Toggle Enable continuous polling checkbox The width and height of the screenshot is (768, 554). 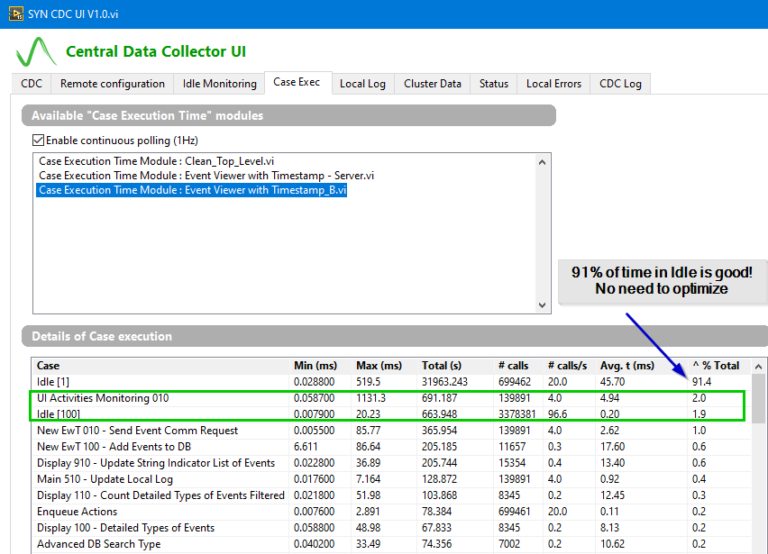(39, 140)
